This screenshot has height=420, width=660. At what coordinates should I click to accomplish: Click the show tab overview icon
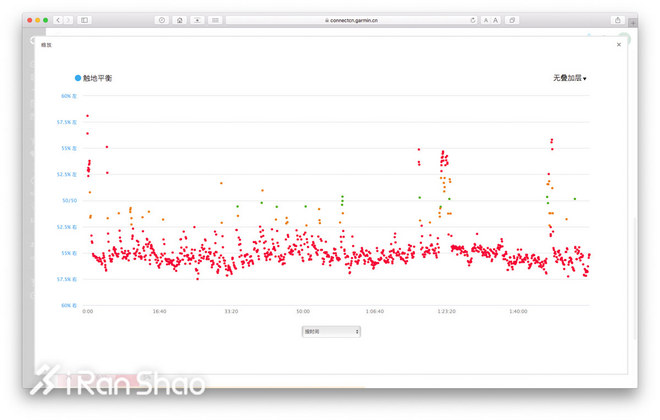pos(513,20)
